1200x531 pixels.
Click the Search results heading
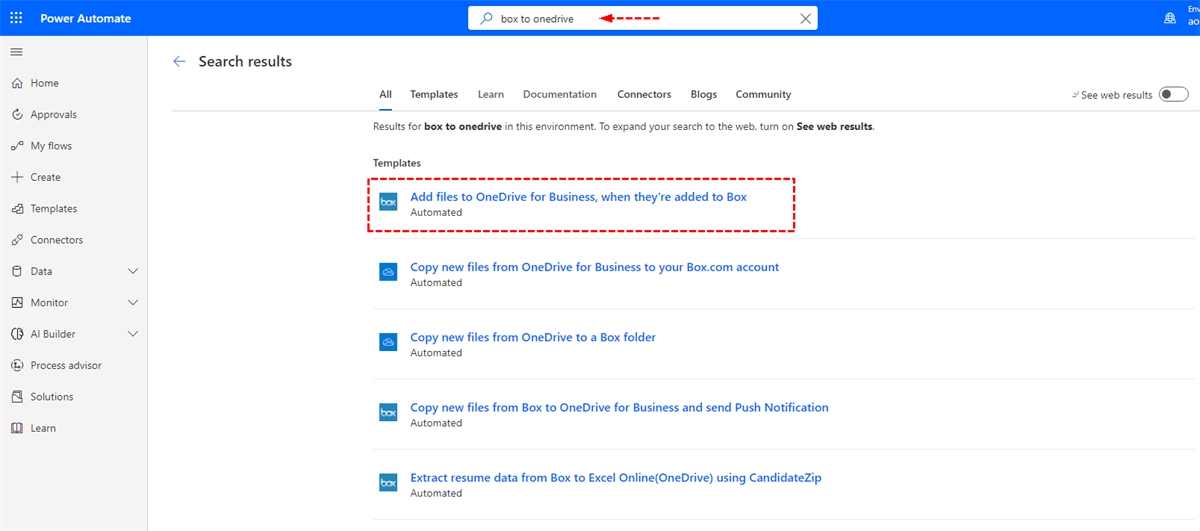coord(245,61)
